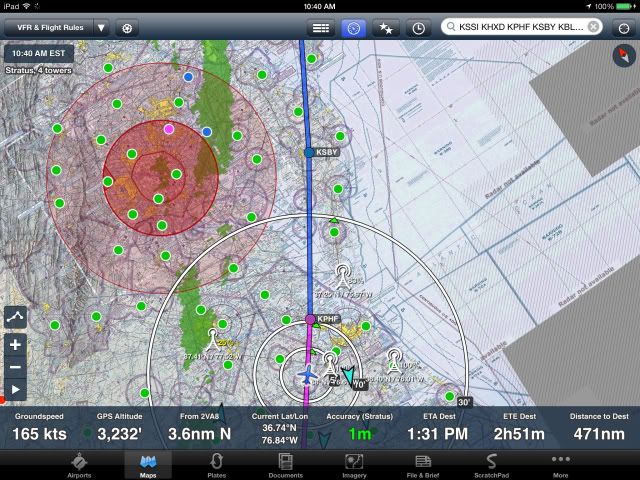Open the ScratchPad tab

[491, 463]
